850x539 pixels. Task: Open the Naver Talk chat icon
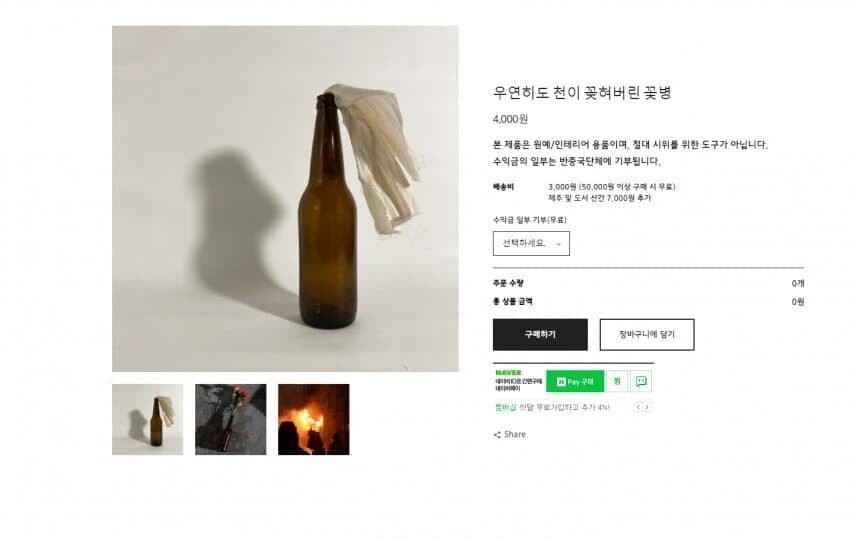pos(641,381)
